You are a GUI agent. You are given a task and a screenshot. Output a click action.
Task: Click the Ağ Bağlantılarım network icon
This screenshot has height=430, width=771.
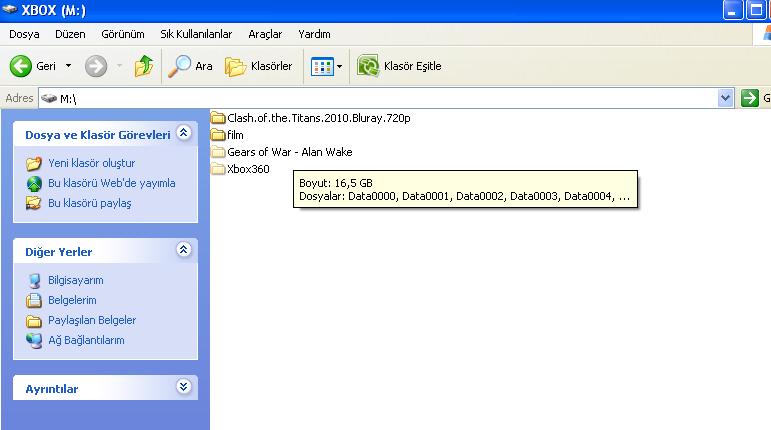(33, 340)
